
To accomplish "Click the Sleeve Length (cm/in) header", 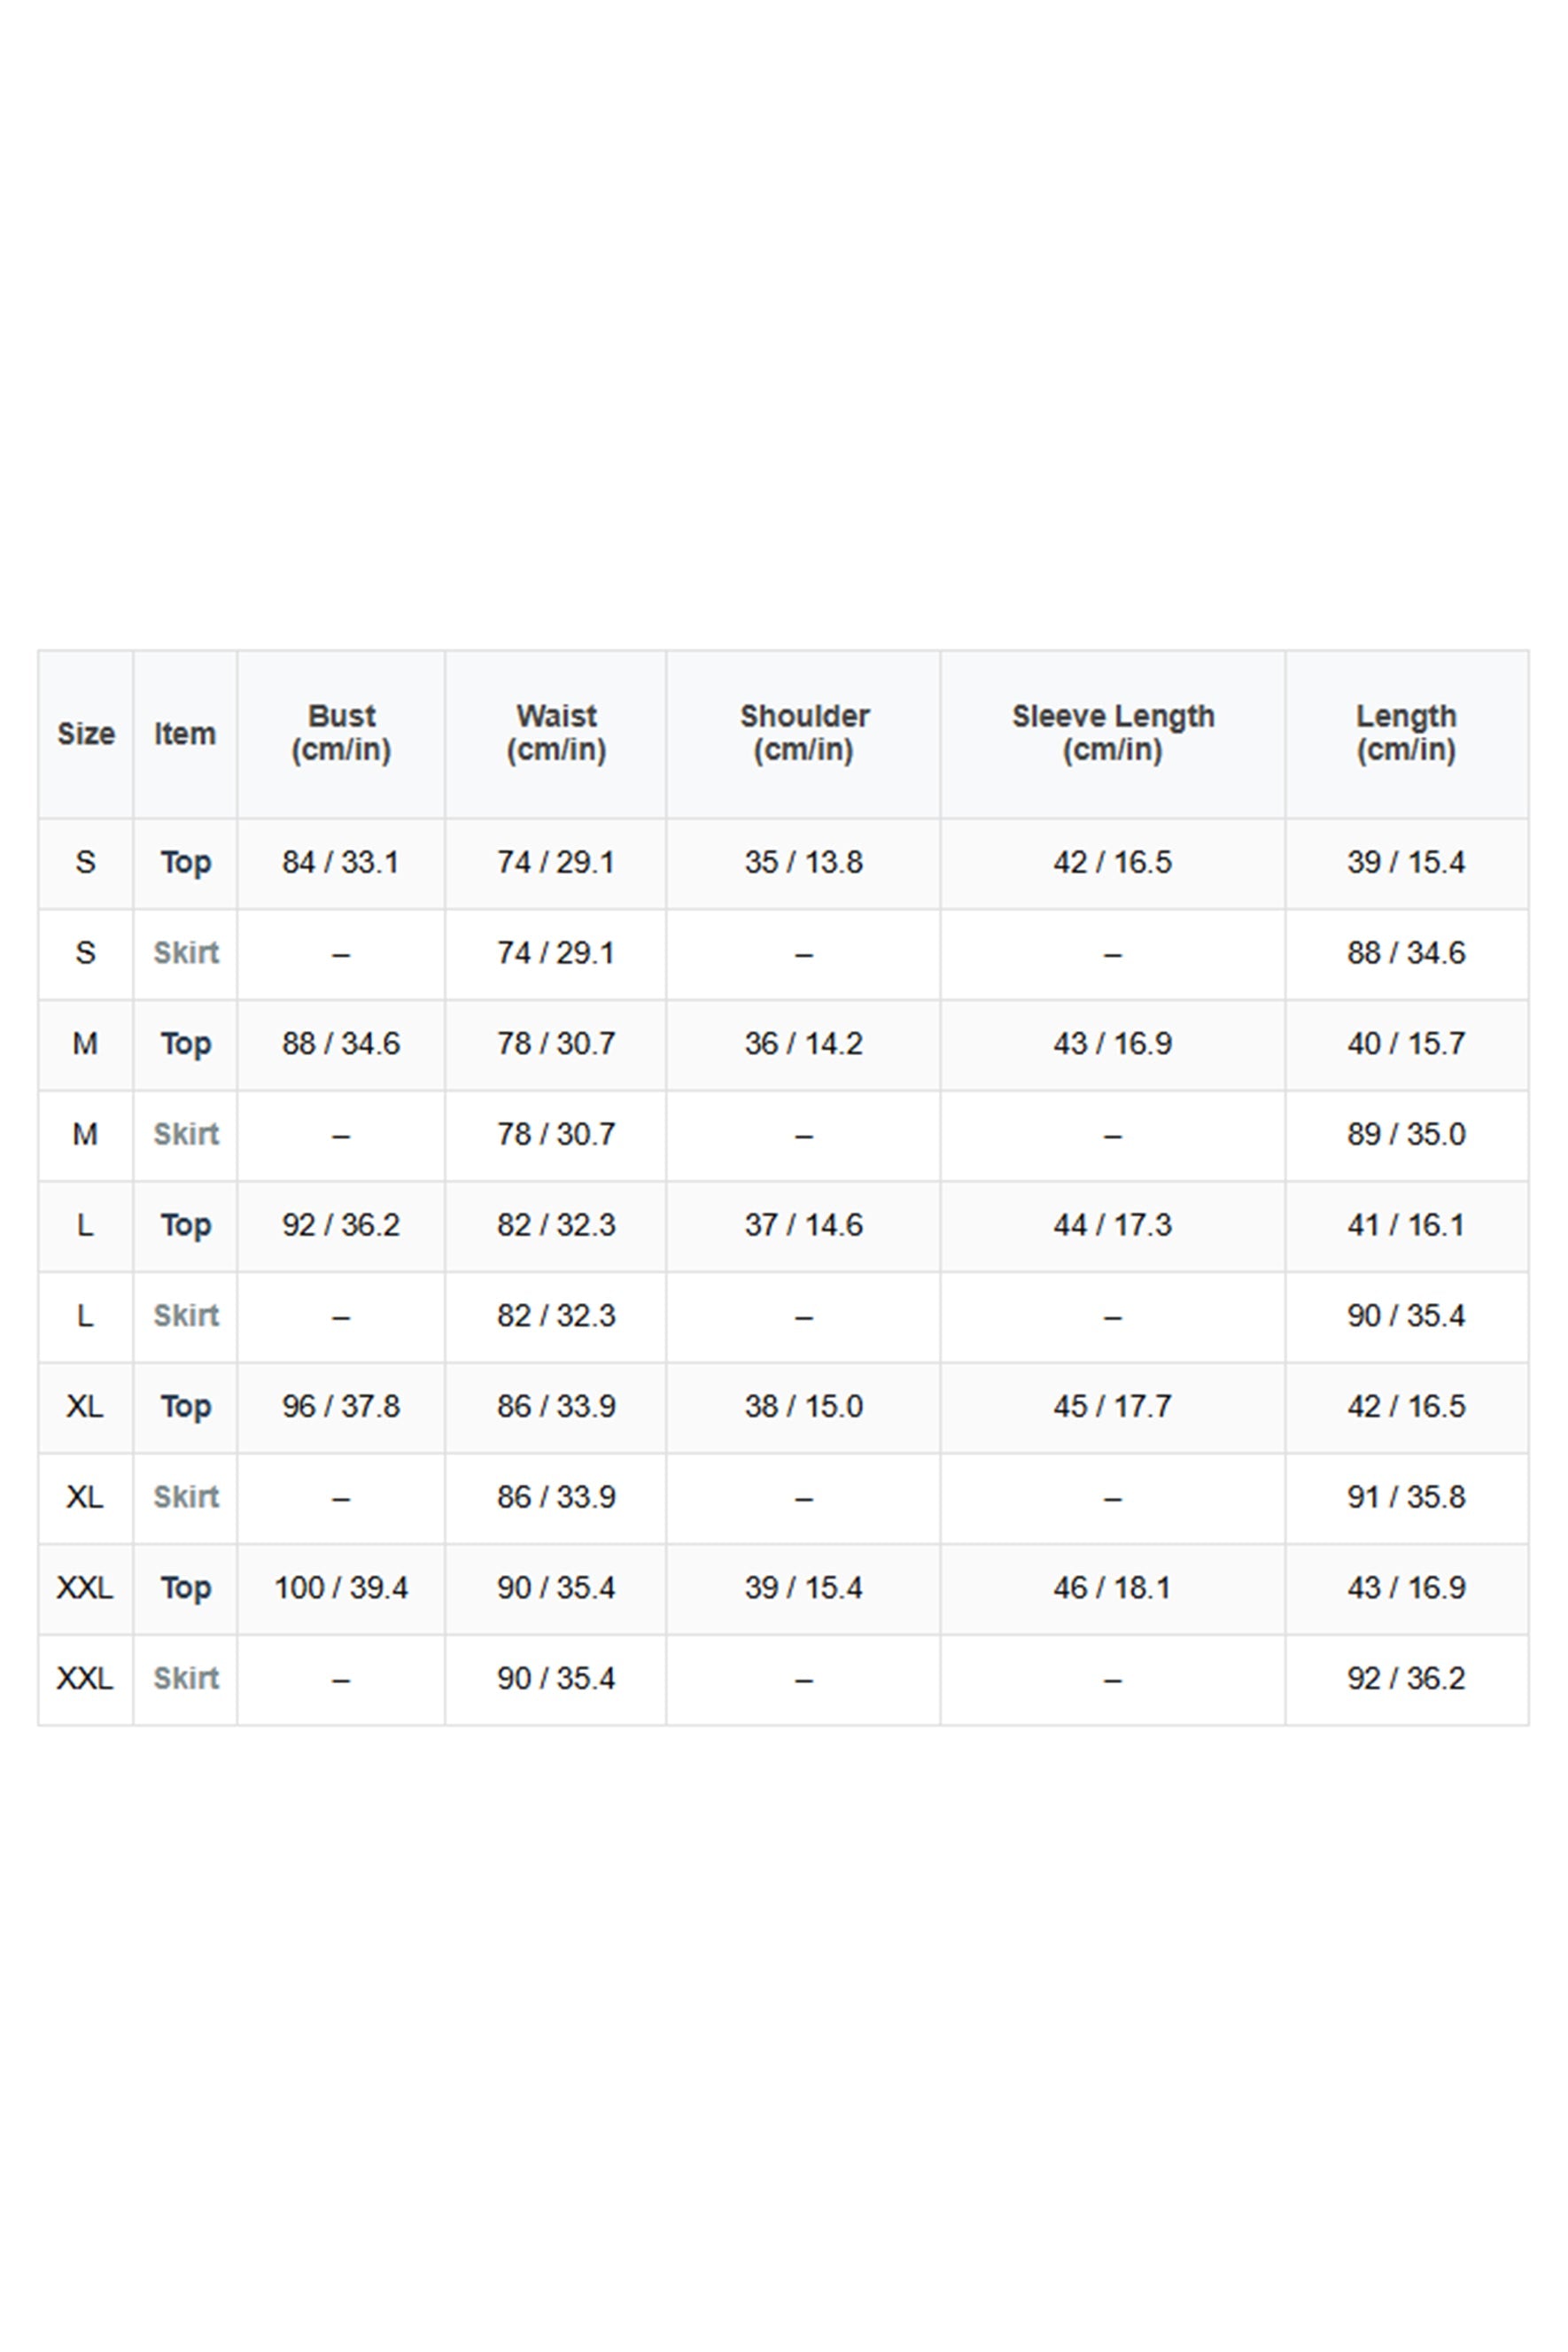I will 1112,733.
